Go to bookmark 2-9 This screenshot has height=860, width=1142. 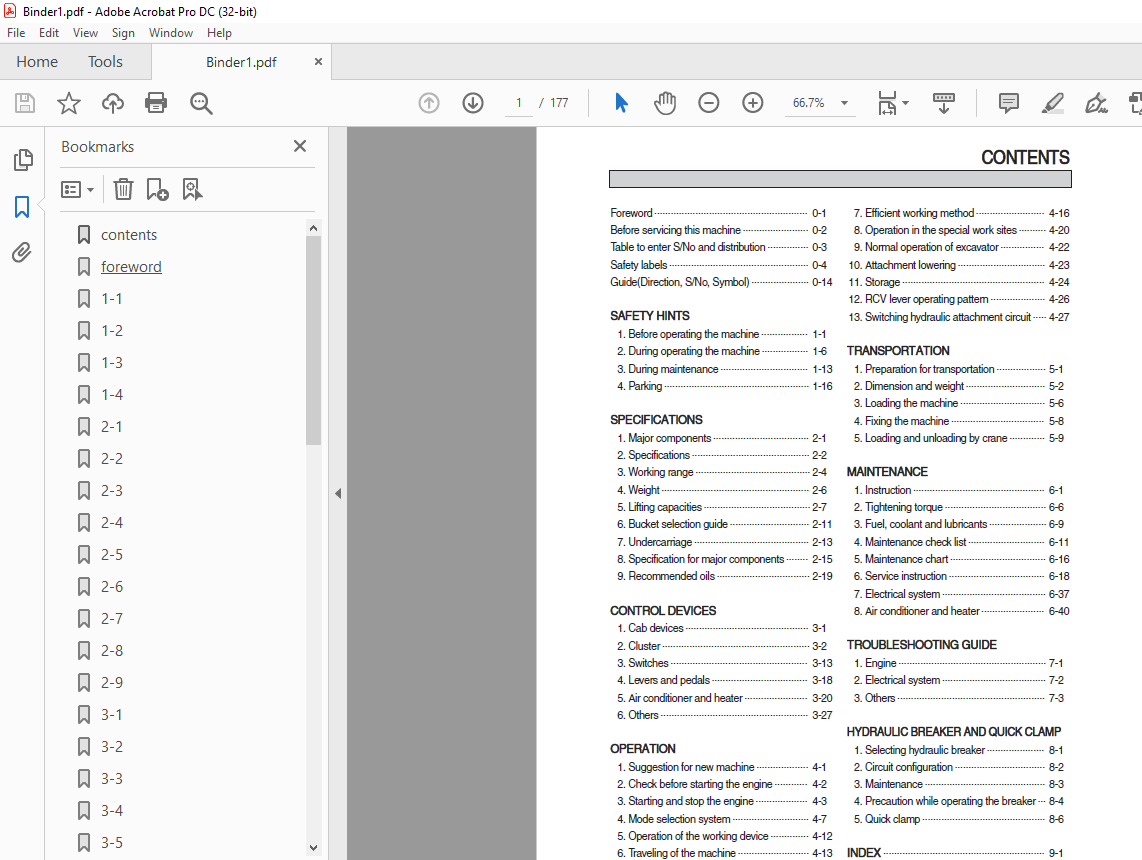click(x=111, y=682)
